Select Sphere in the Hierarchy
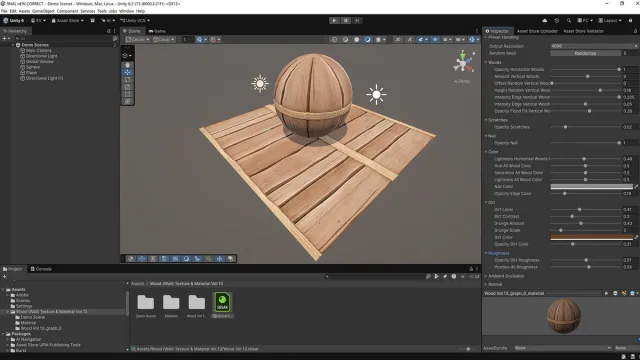The image size is (640, 360). (x=33, y=67)
